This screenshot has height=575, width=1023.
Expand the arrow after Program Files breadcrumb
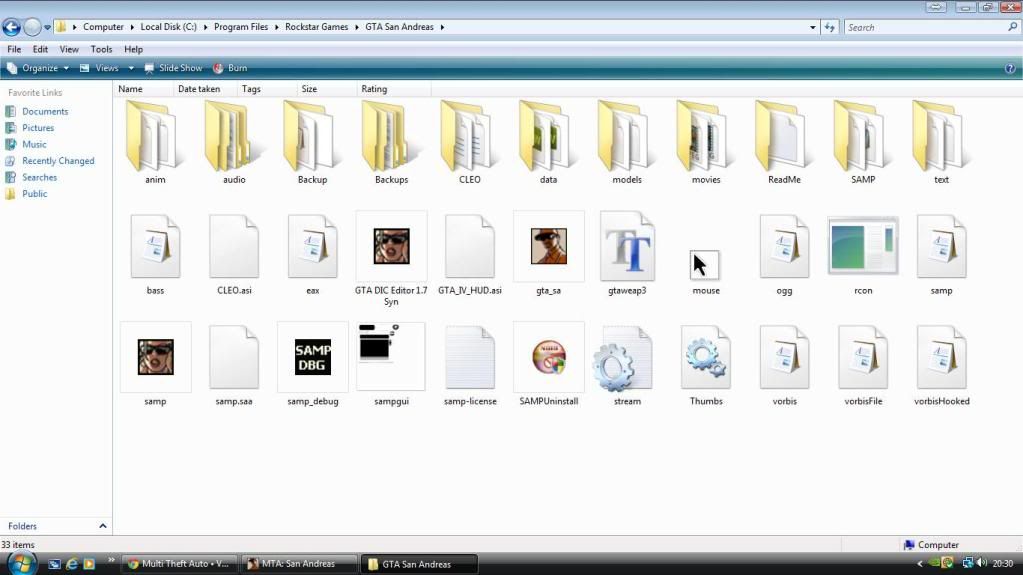pos(277,27)
